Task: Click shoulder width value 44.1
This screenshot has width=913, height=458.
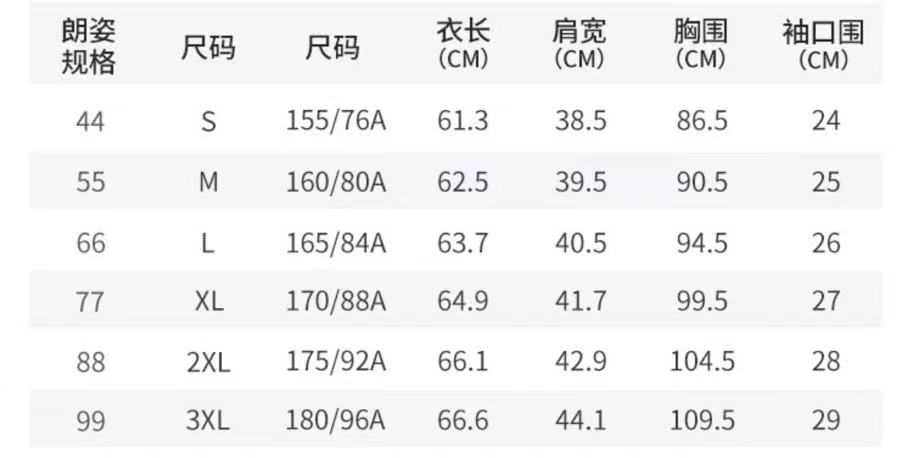Action: tap(580, 420)
